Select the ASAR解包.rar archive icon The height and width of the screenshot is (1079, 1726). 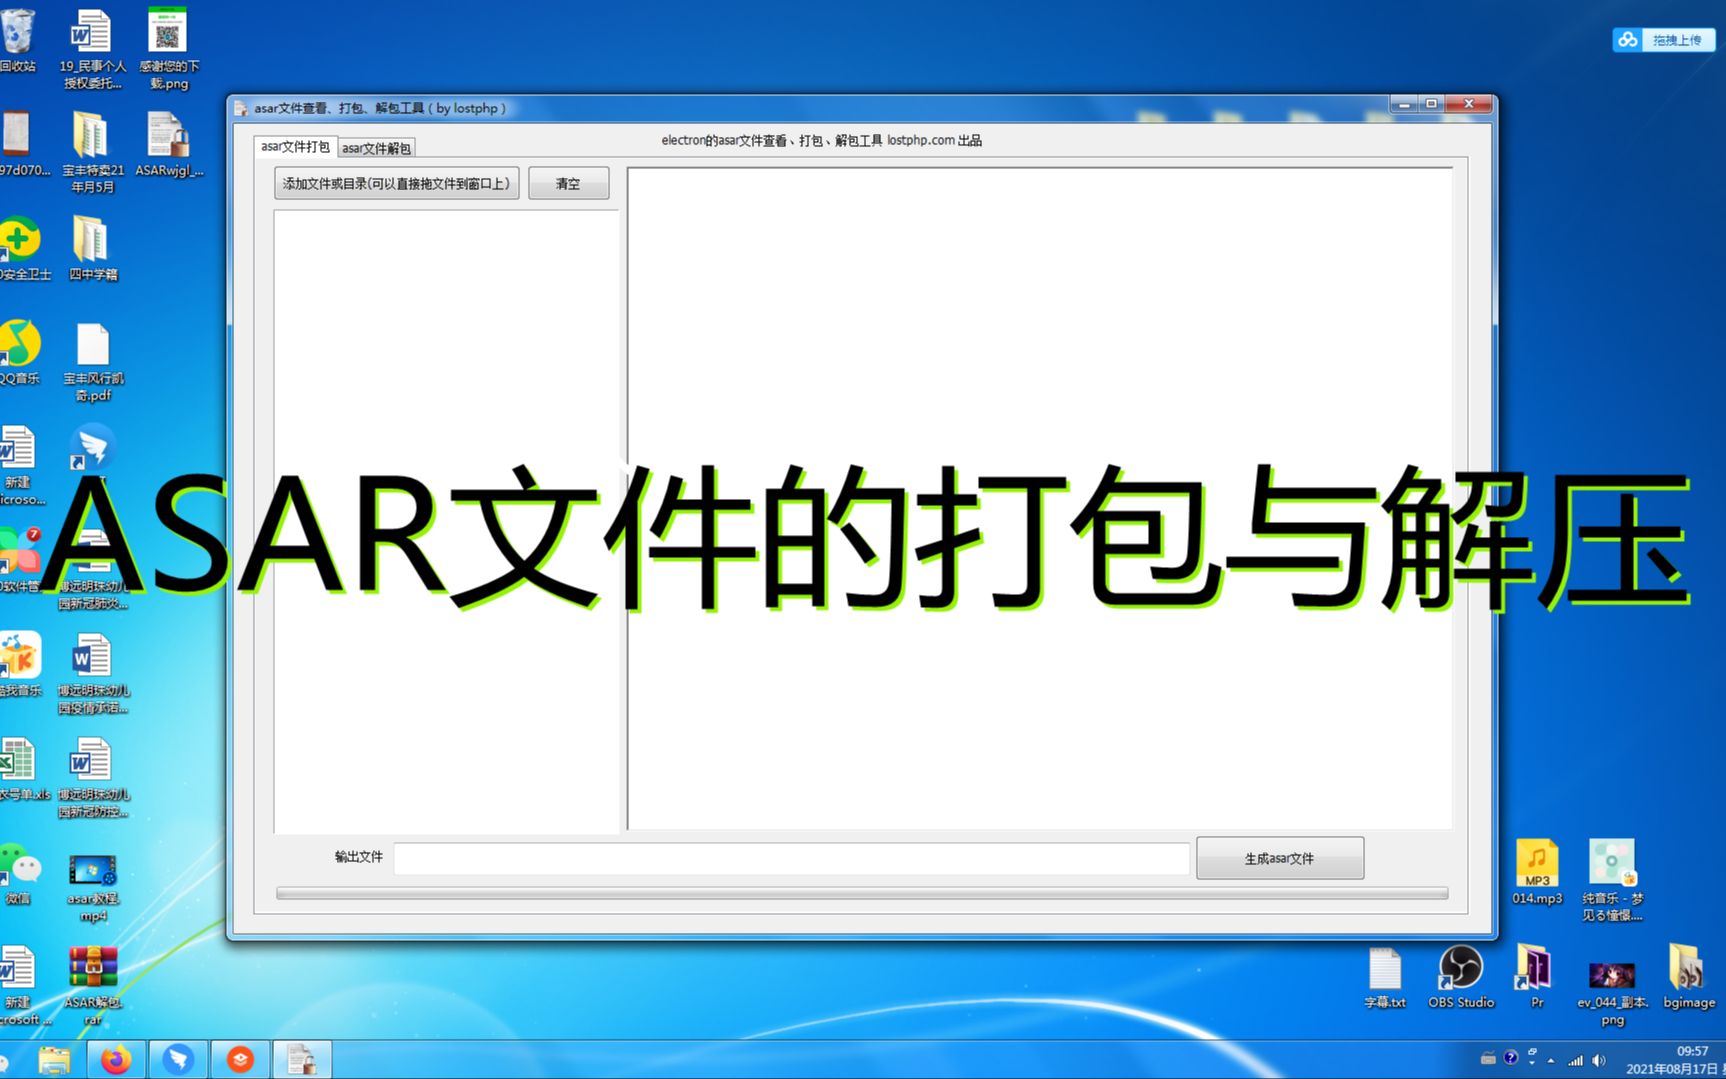[93, 986]
